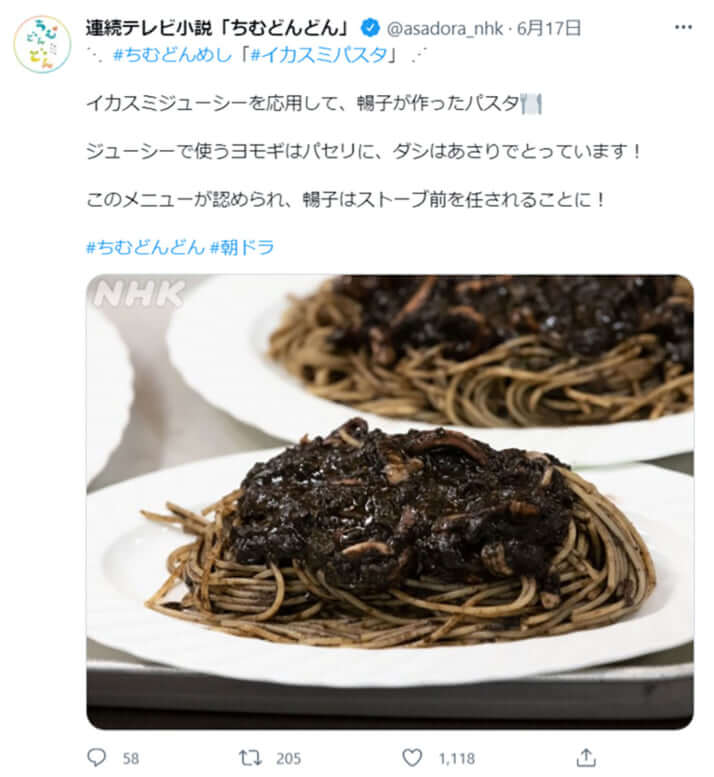Screen dimensions: 714x777
Task: Click the like count 1,118
Action: coord(456,758)
